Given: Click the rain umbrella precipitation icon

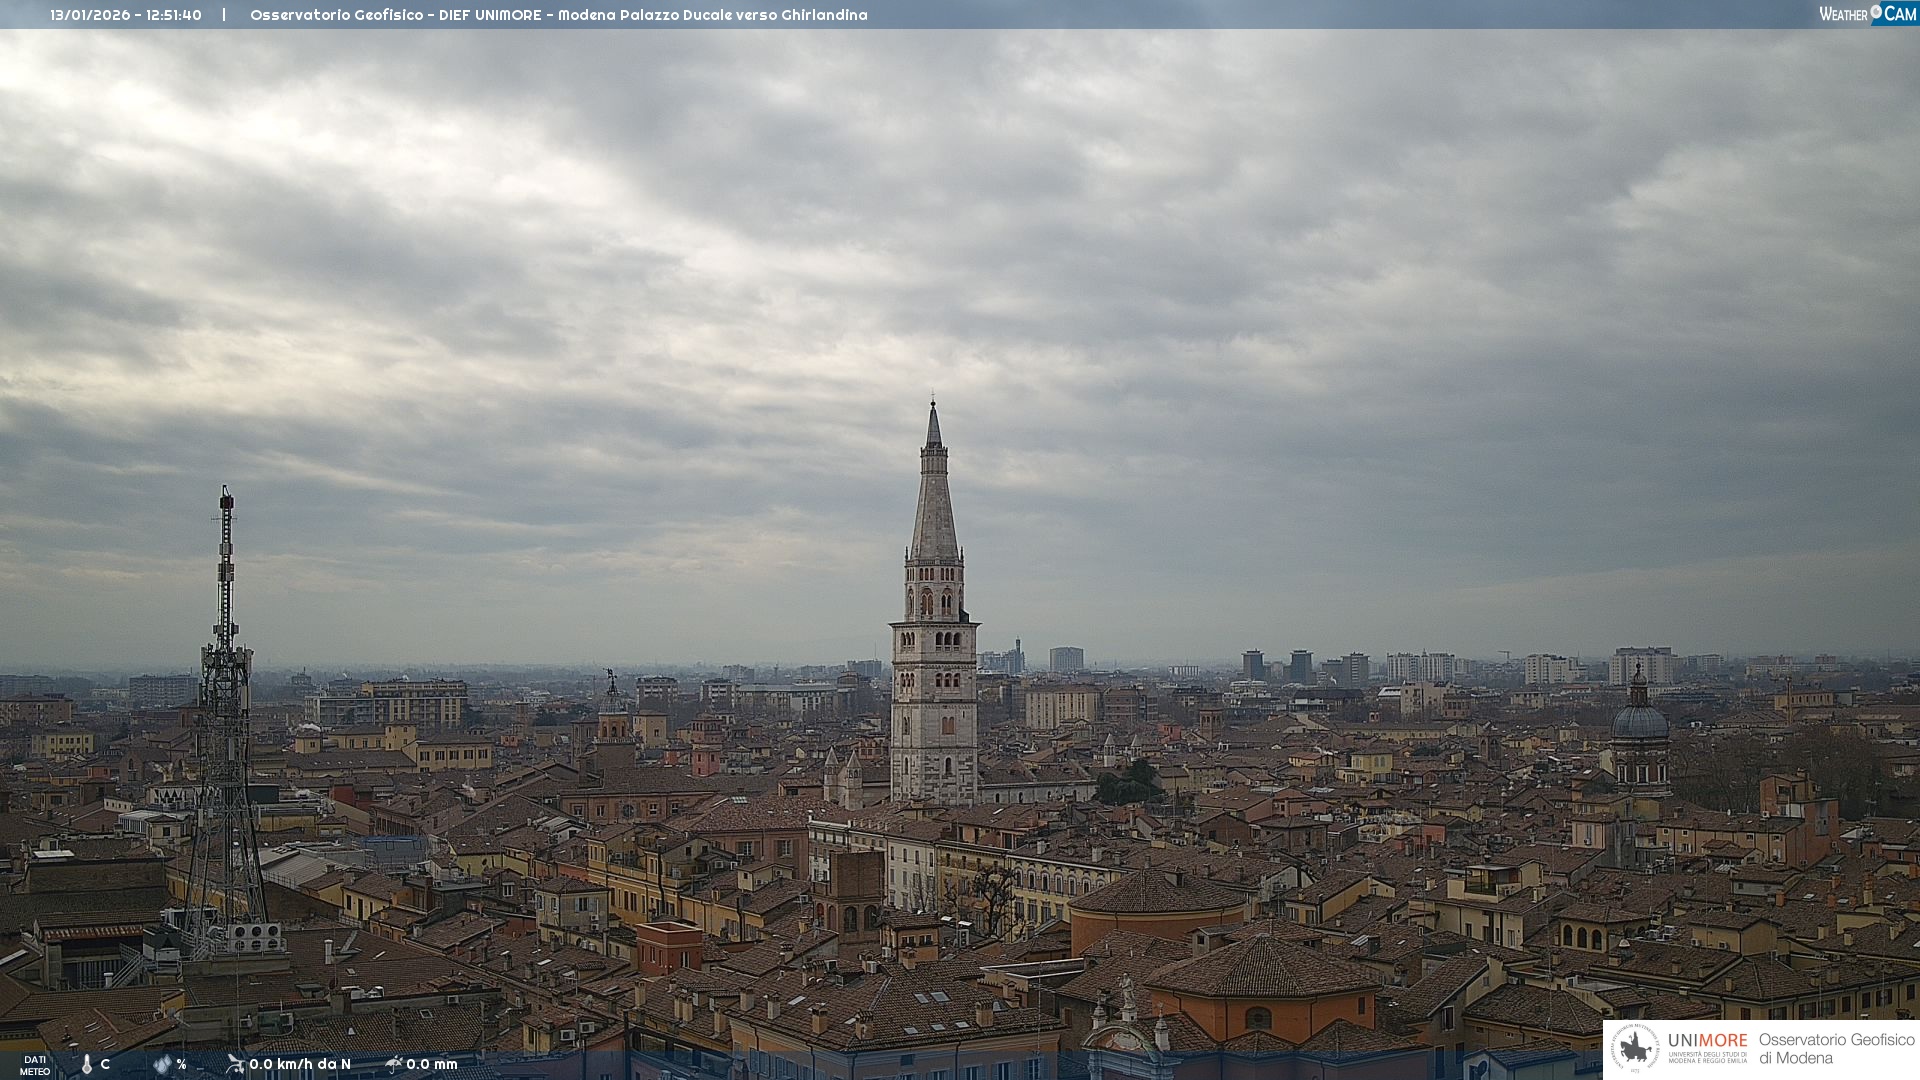Looking at the screenshot, I should [x=394, y=1064].
